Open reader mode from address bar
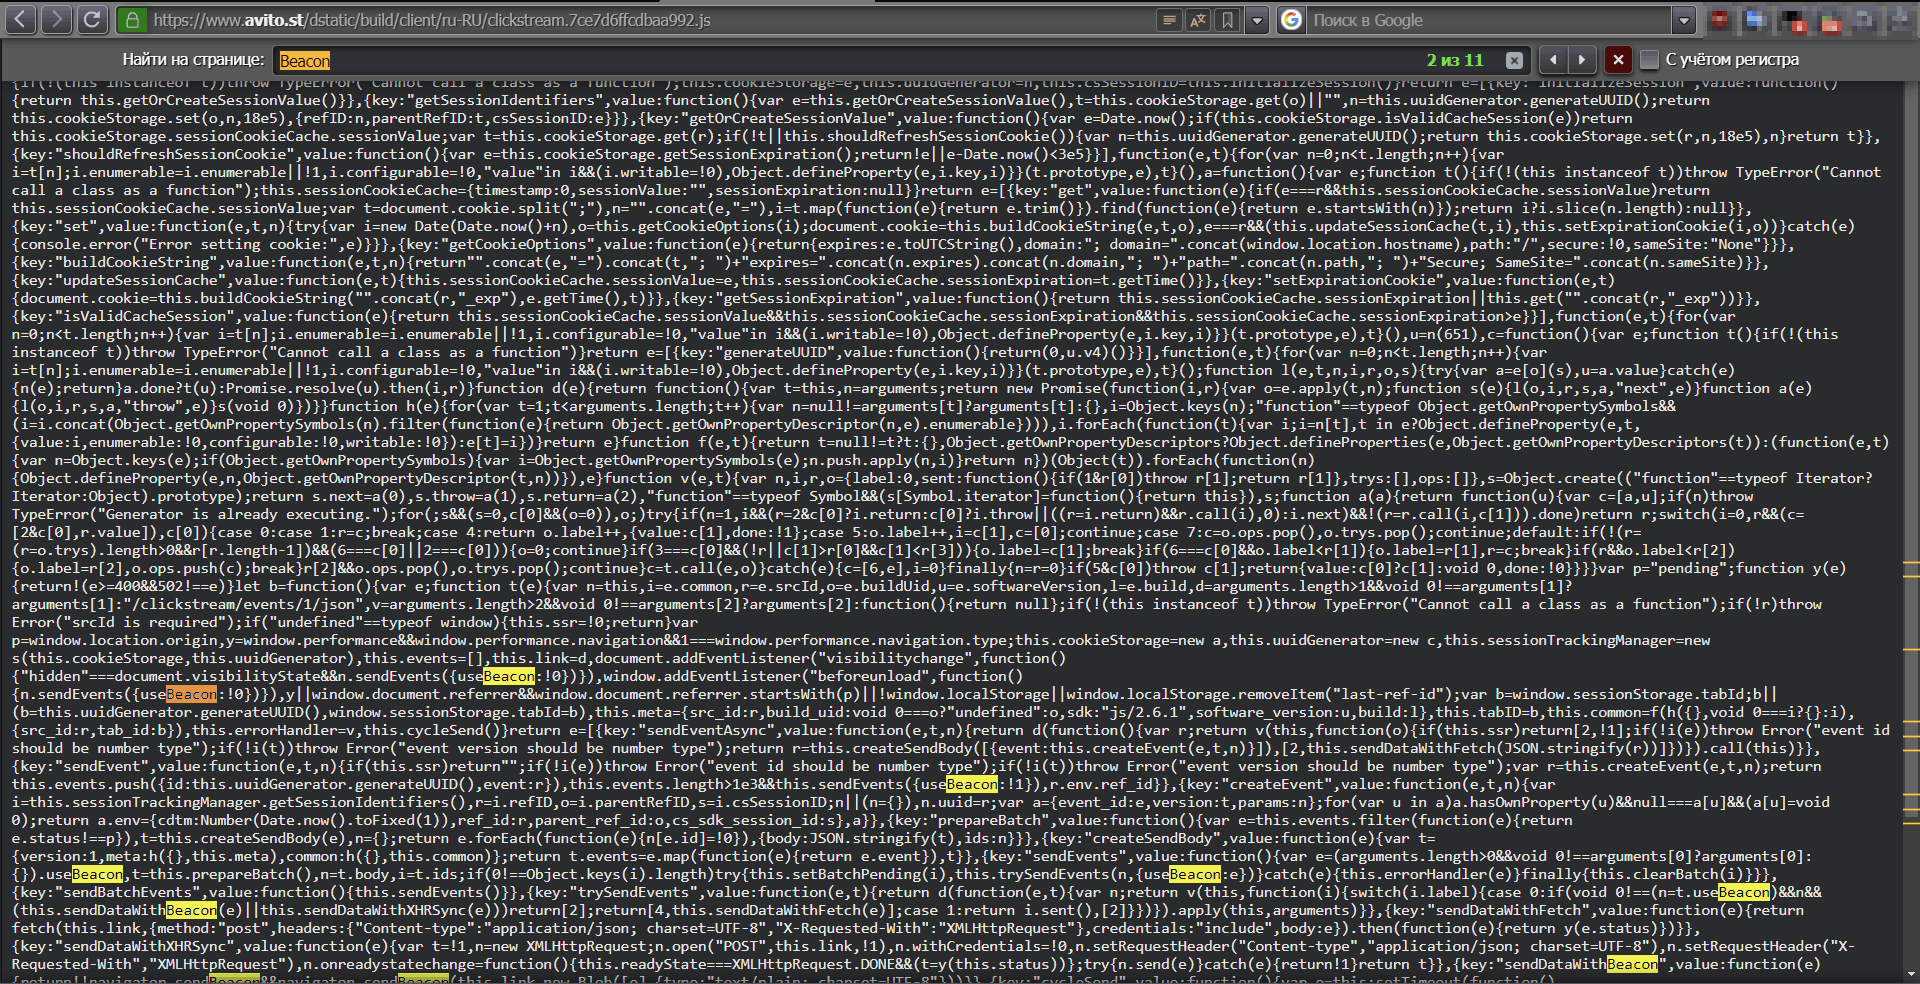The height and width of the screenshot is (984, 1920). pyautogui.click(x=1168, y=20)
